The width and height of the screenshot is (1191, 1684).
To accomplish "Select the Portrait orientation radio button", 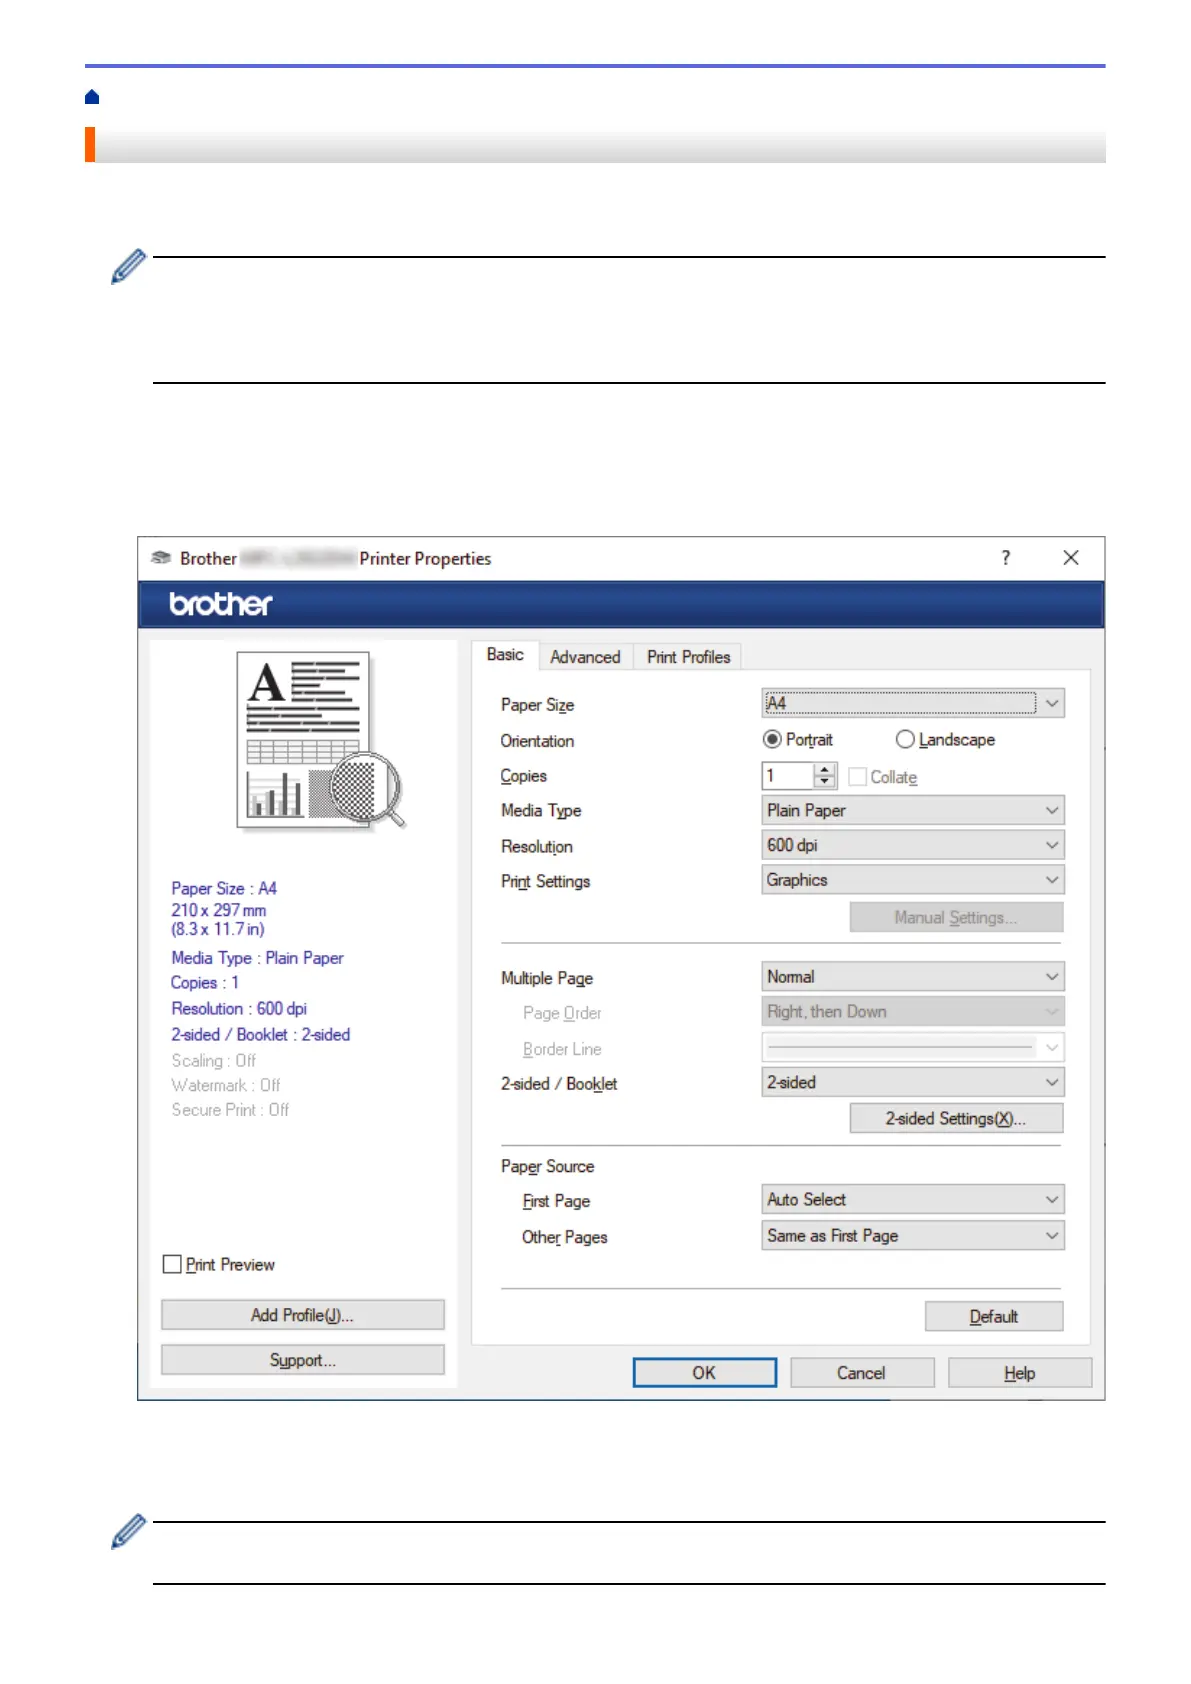I will (772, 740).
